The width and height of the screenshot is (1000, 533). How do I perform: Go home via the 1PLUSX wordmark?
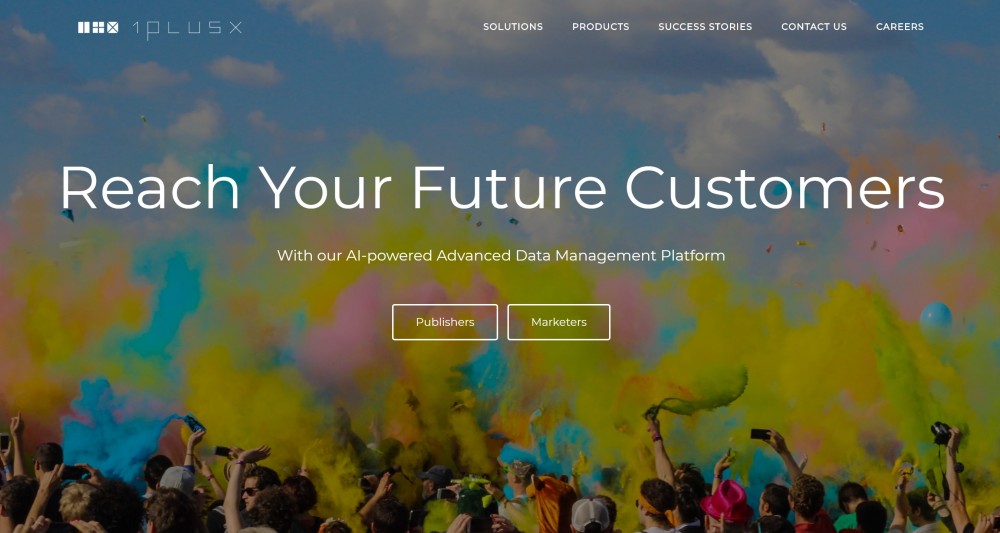coord(187,29)
